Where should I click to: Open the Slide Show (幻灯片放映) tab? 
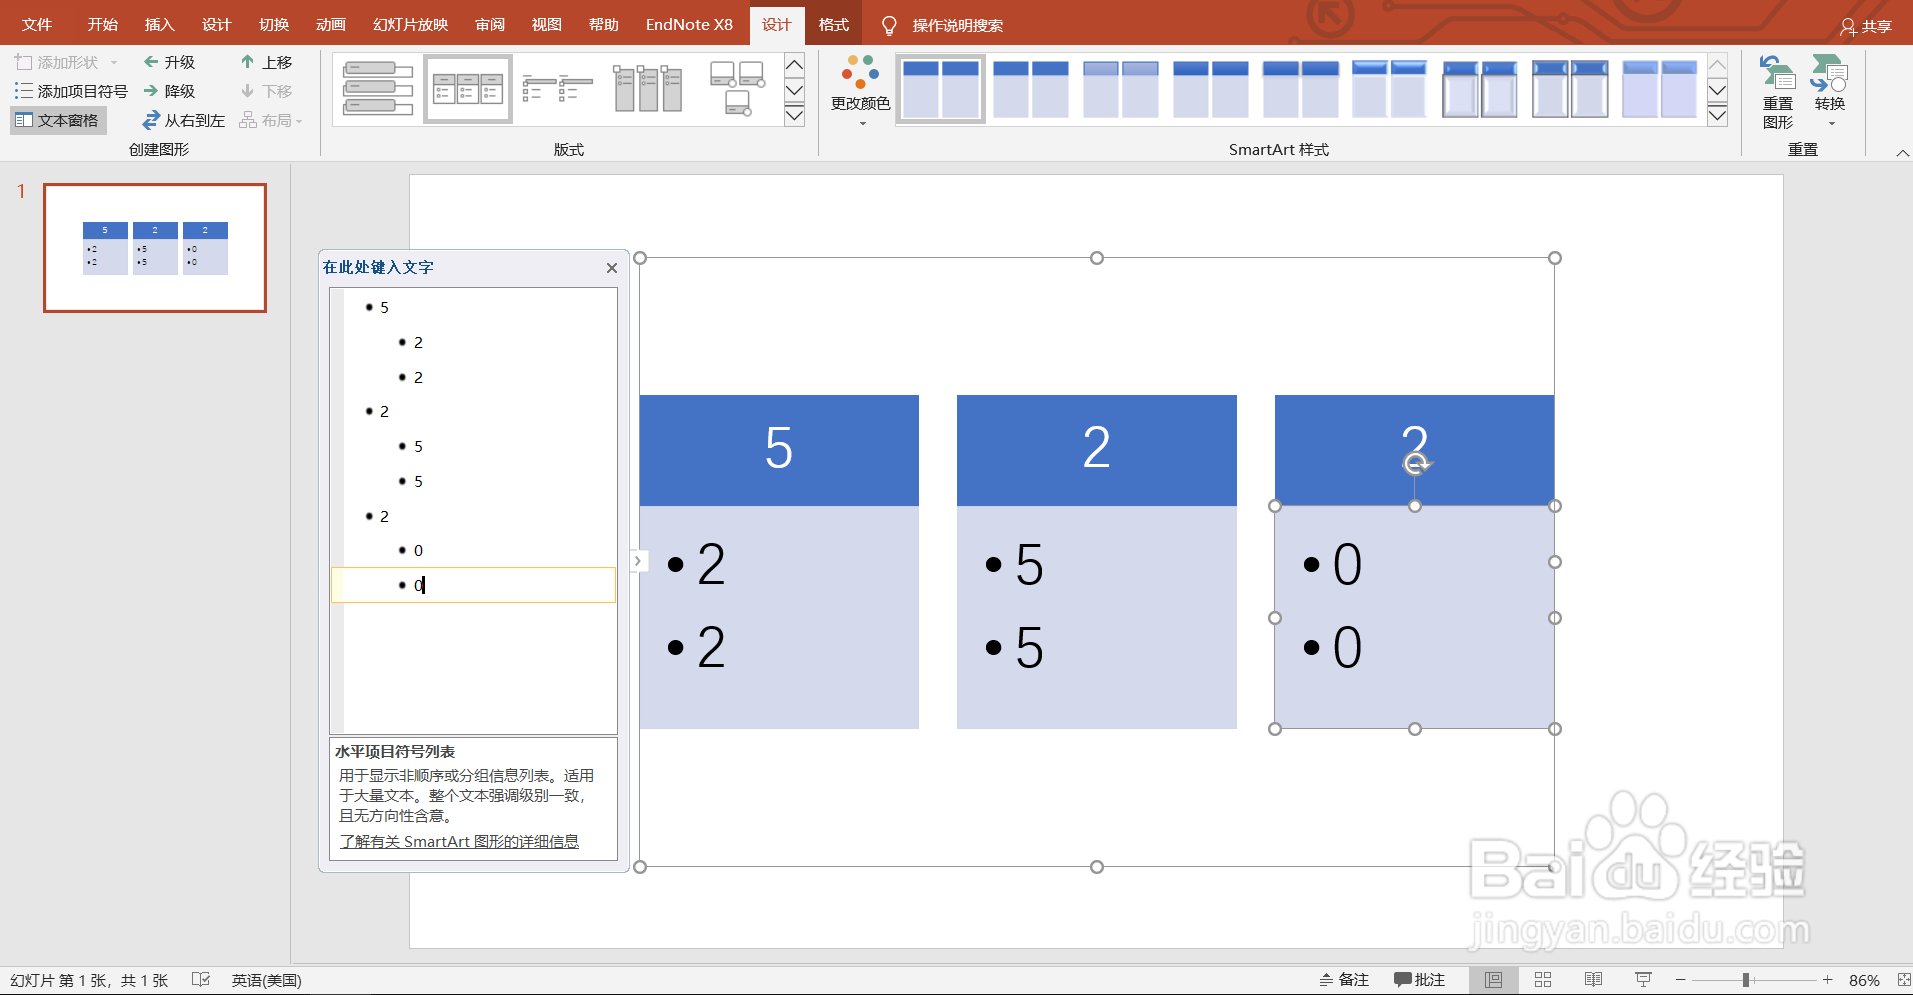(x=410, y=24)
